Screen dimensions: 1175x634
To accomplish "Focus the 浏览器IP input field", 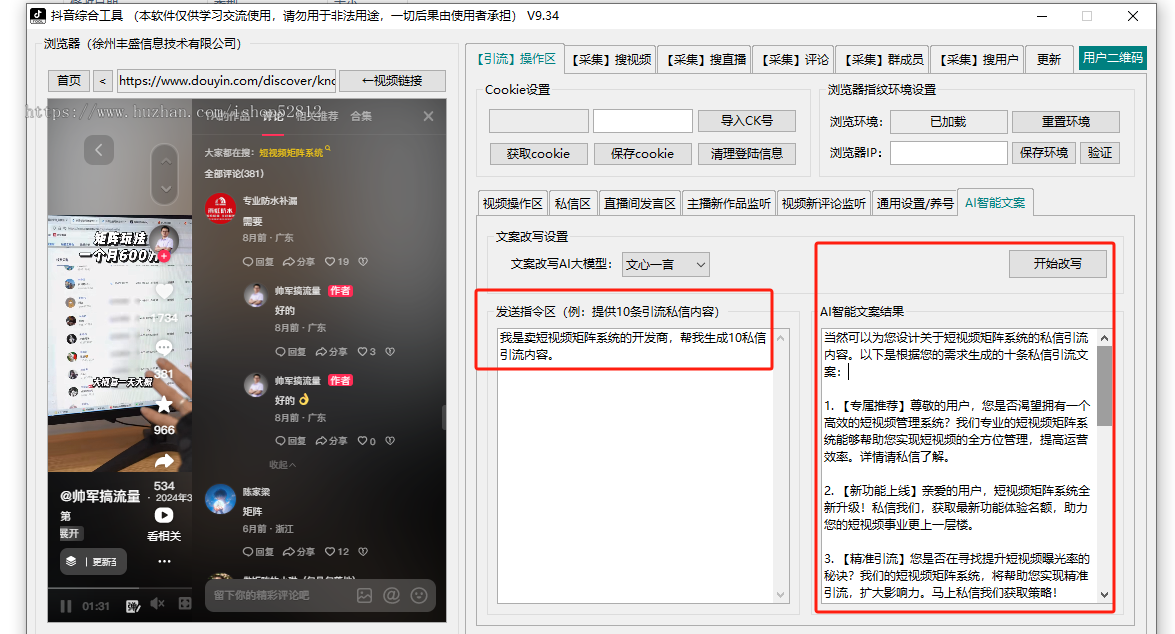I will [948, 153].
